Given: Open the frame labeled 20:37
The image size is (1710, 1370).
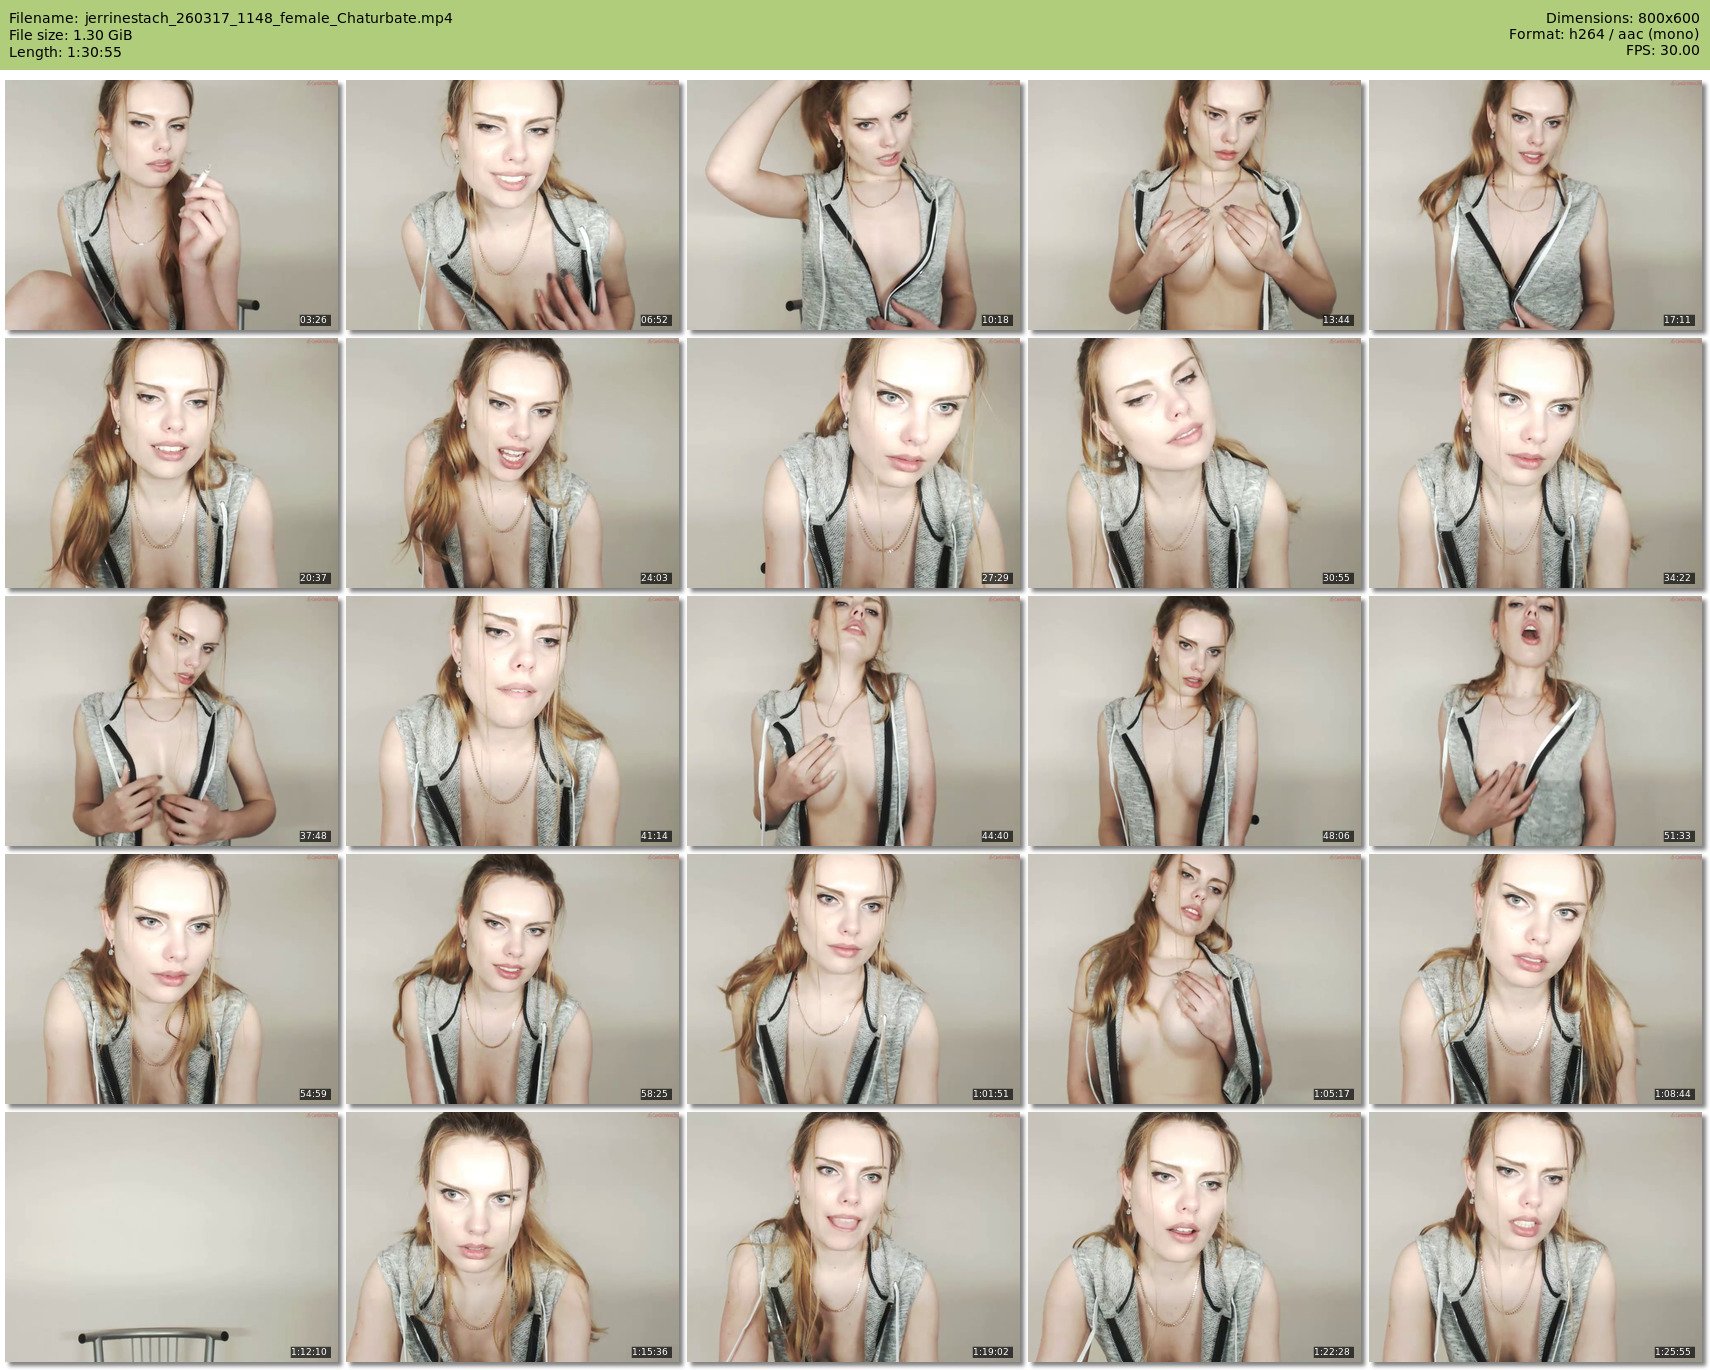Looking at the screenshot, I should (172, 463).
